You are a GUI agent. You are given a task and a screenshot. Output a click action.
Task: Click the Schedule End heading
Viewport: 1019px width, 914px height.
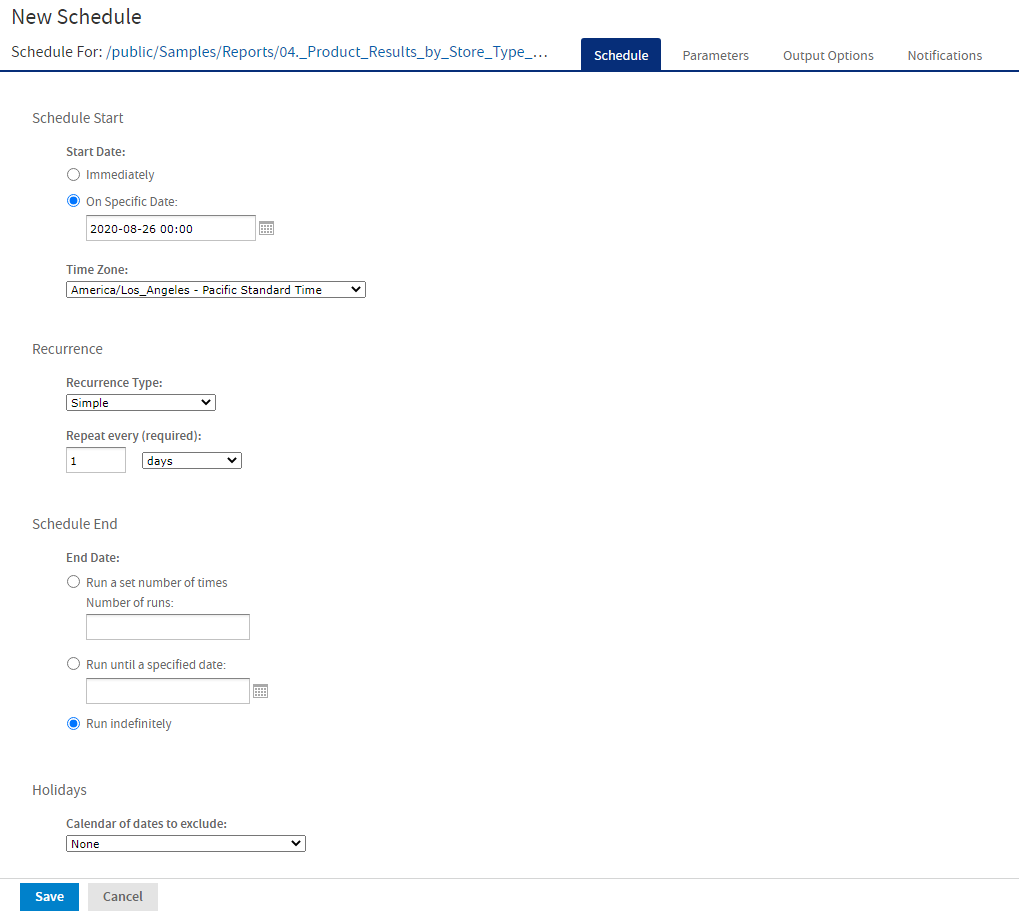point(75,524)
